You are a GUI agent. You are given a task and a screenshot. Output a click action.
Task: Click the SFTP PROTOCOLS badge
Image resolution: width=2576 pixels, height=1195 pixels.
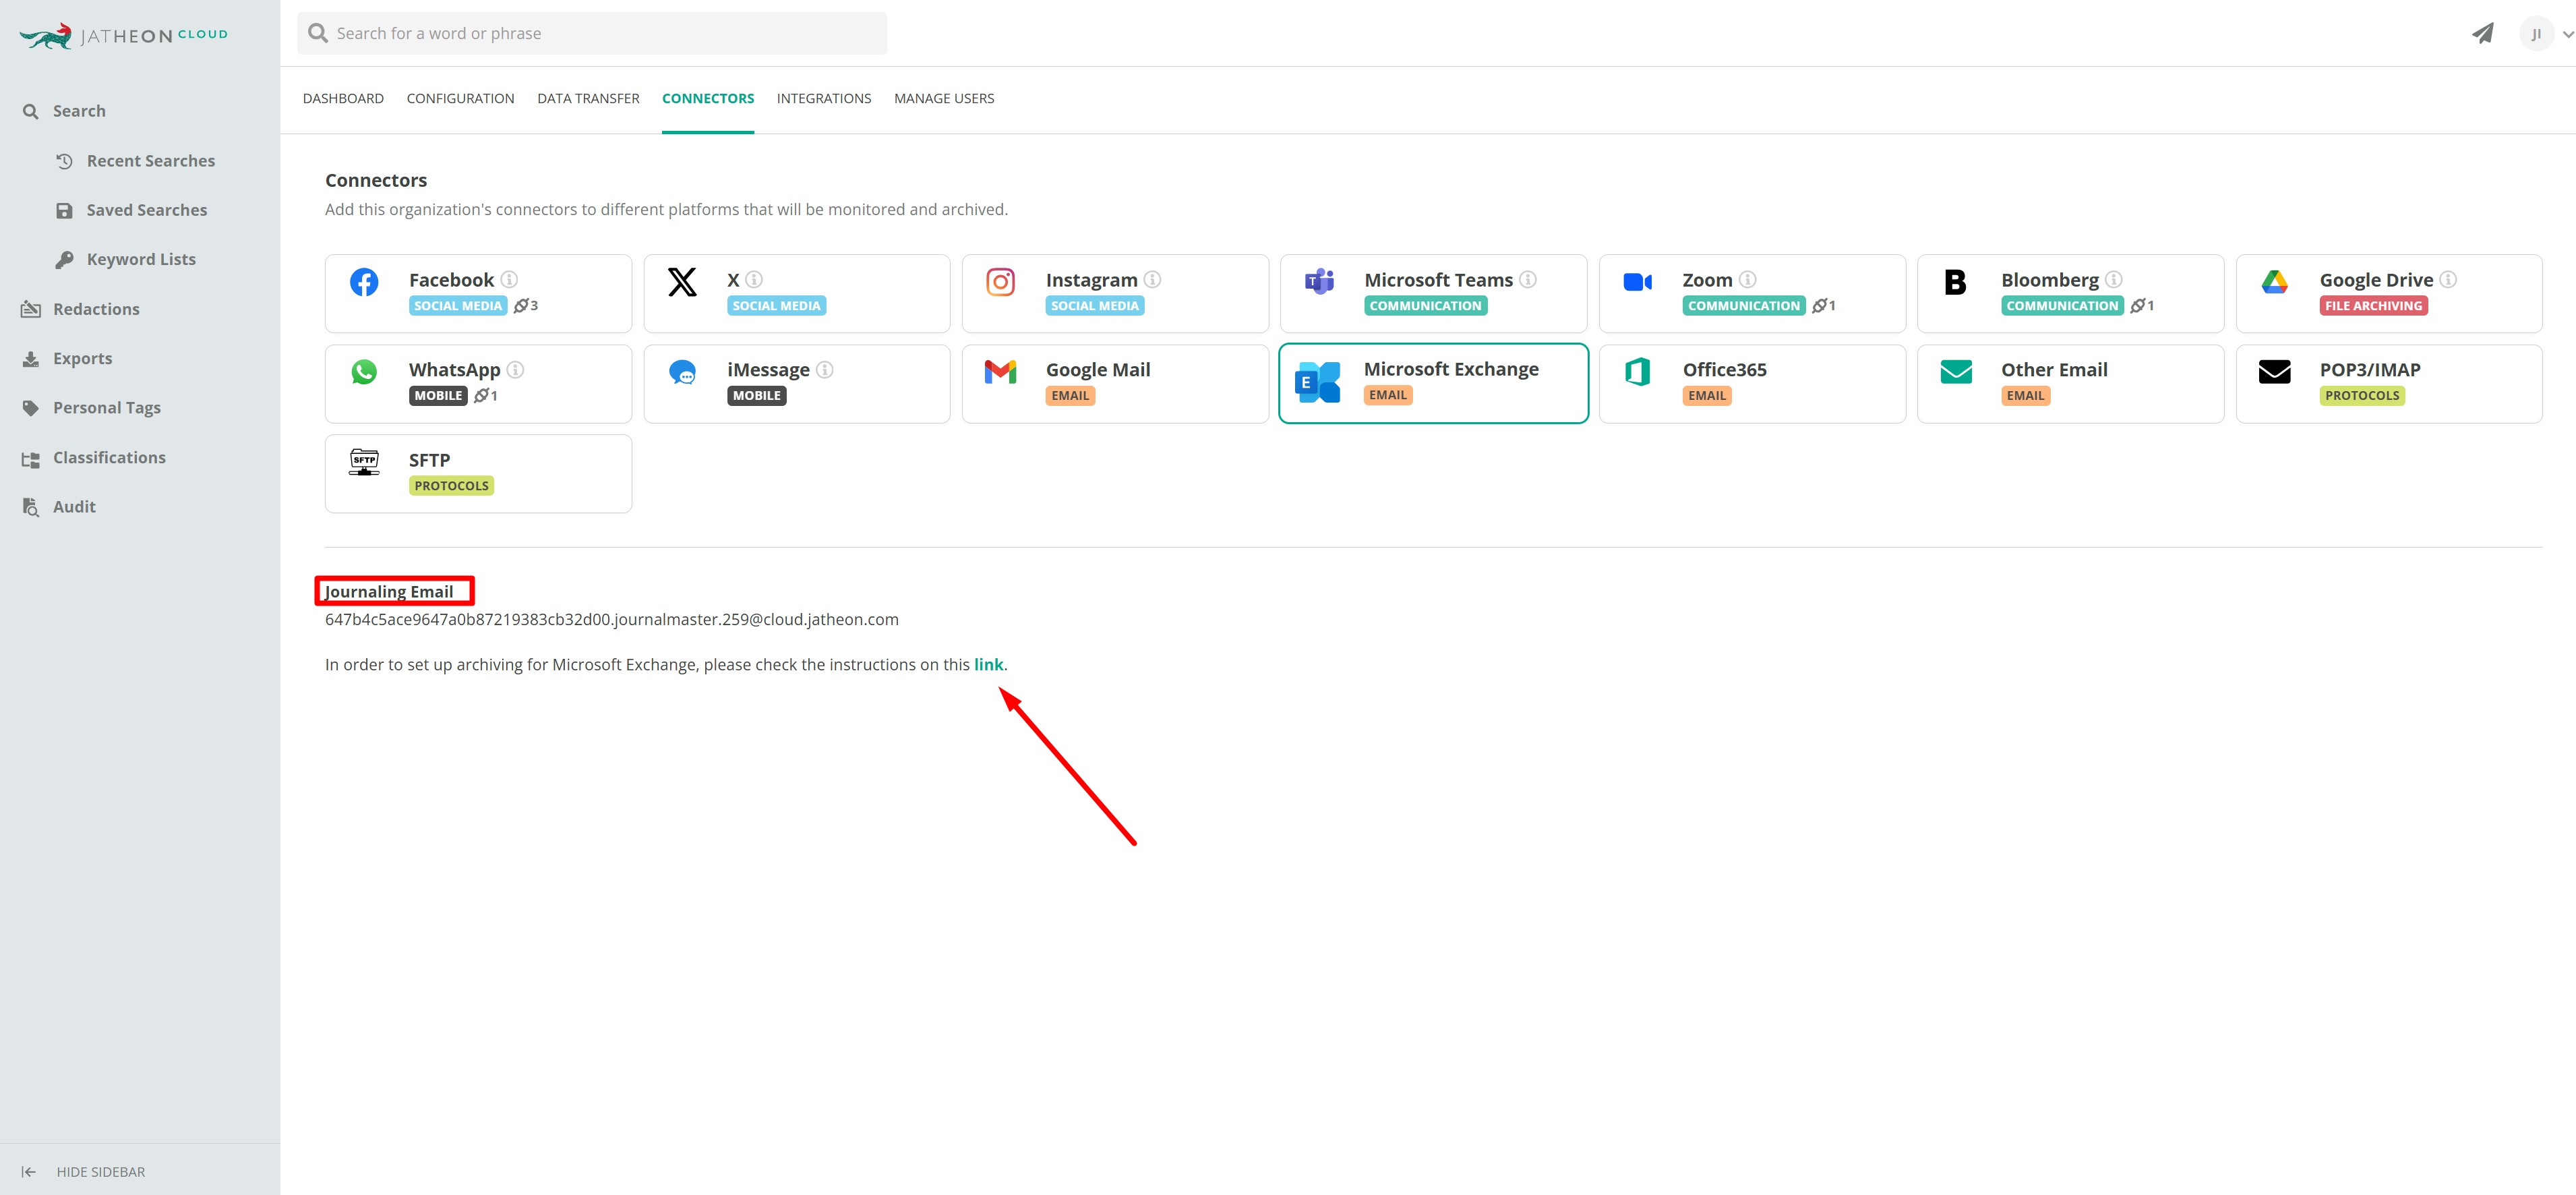pyautogui.click(x=451, y=486)
